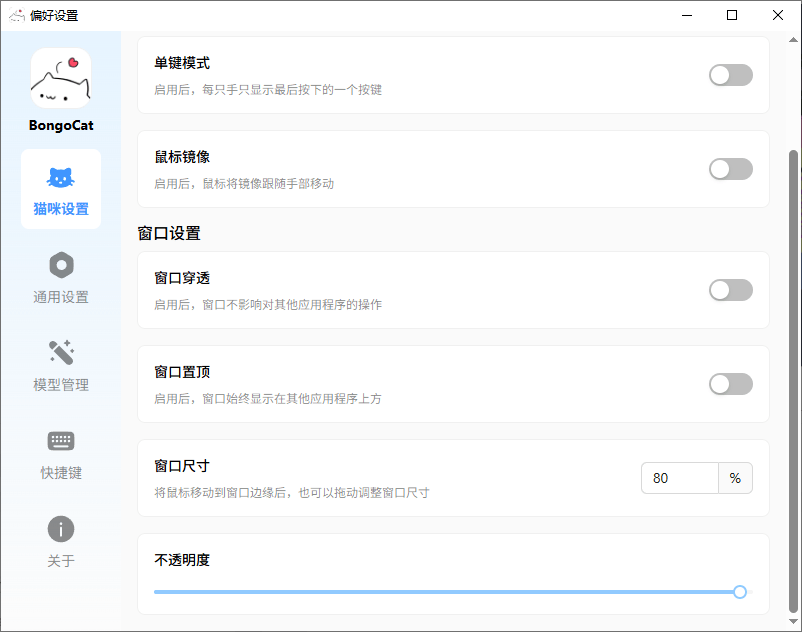
Task: Click the cat app icon in title bar
Action: [15, 15]
